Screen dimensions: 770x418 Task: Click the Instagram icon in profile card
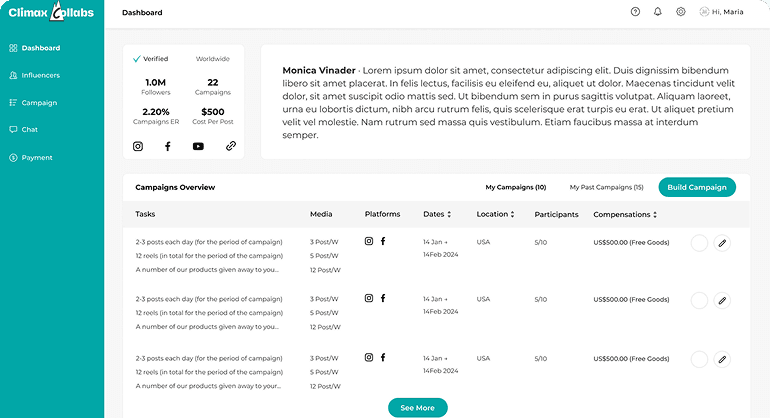(x=138, y=146)
